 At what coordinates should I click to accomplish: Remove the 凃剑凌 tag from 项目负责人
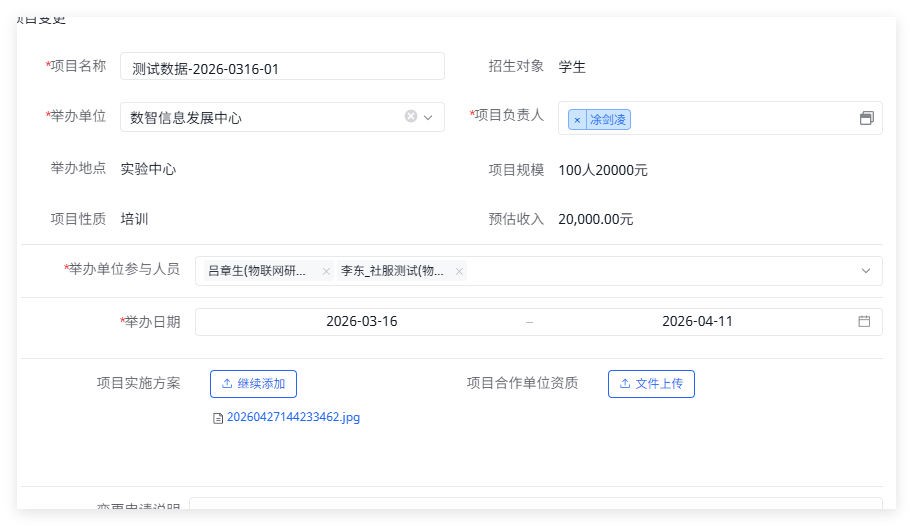[x=577, y=120]
